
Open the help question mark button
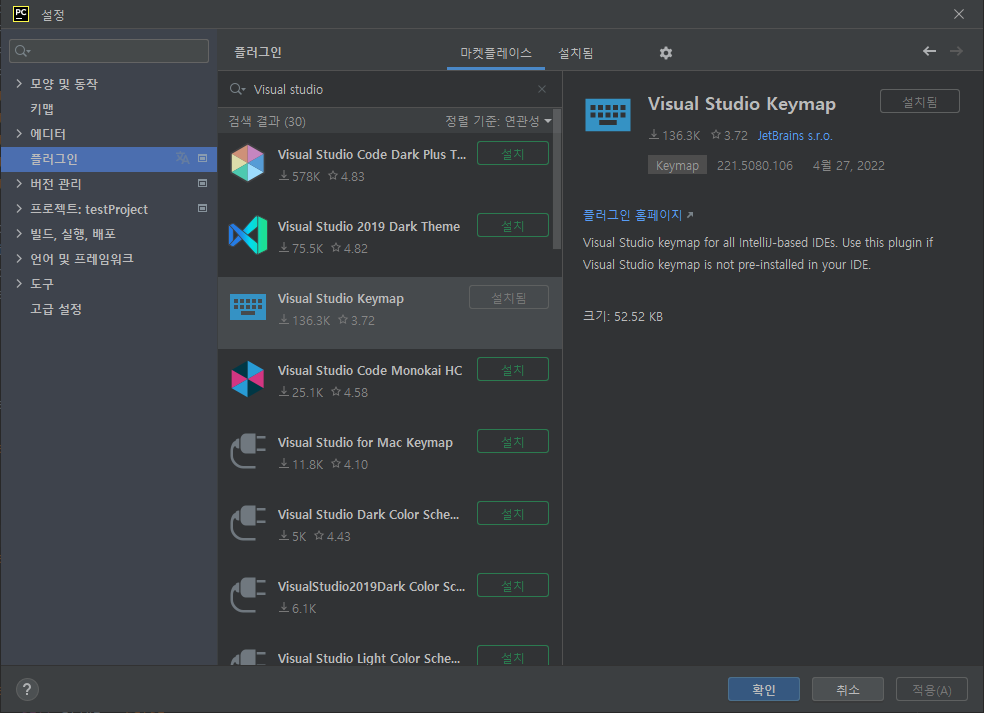pos(27,690)
